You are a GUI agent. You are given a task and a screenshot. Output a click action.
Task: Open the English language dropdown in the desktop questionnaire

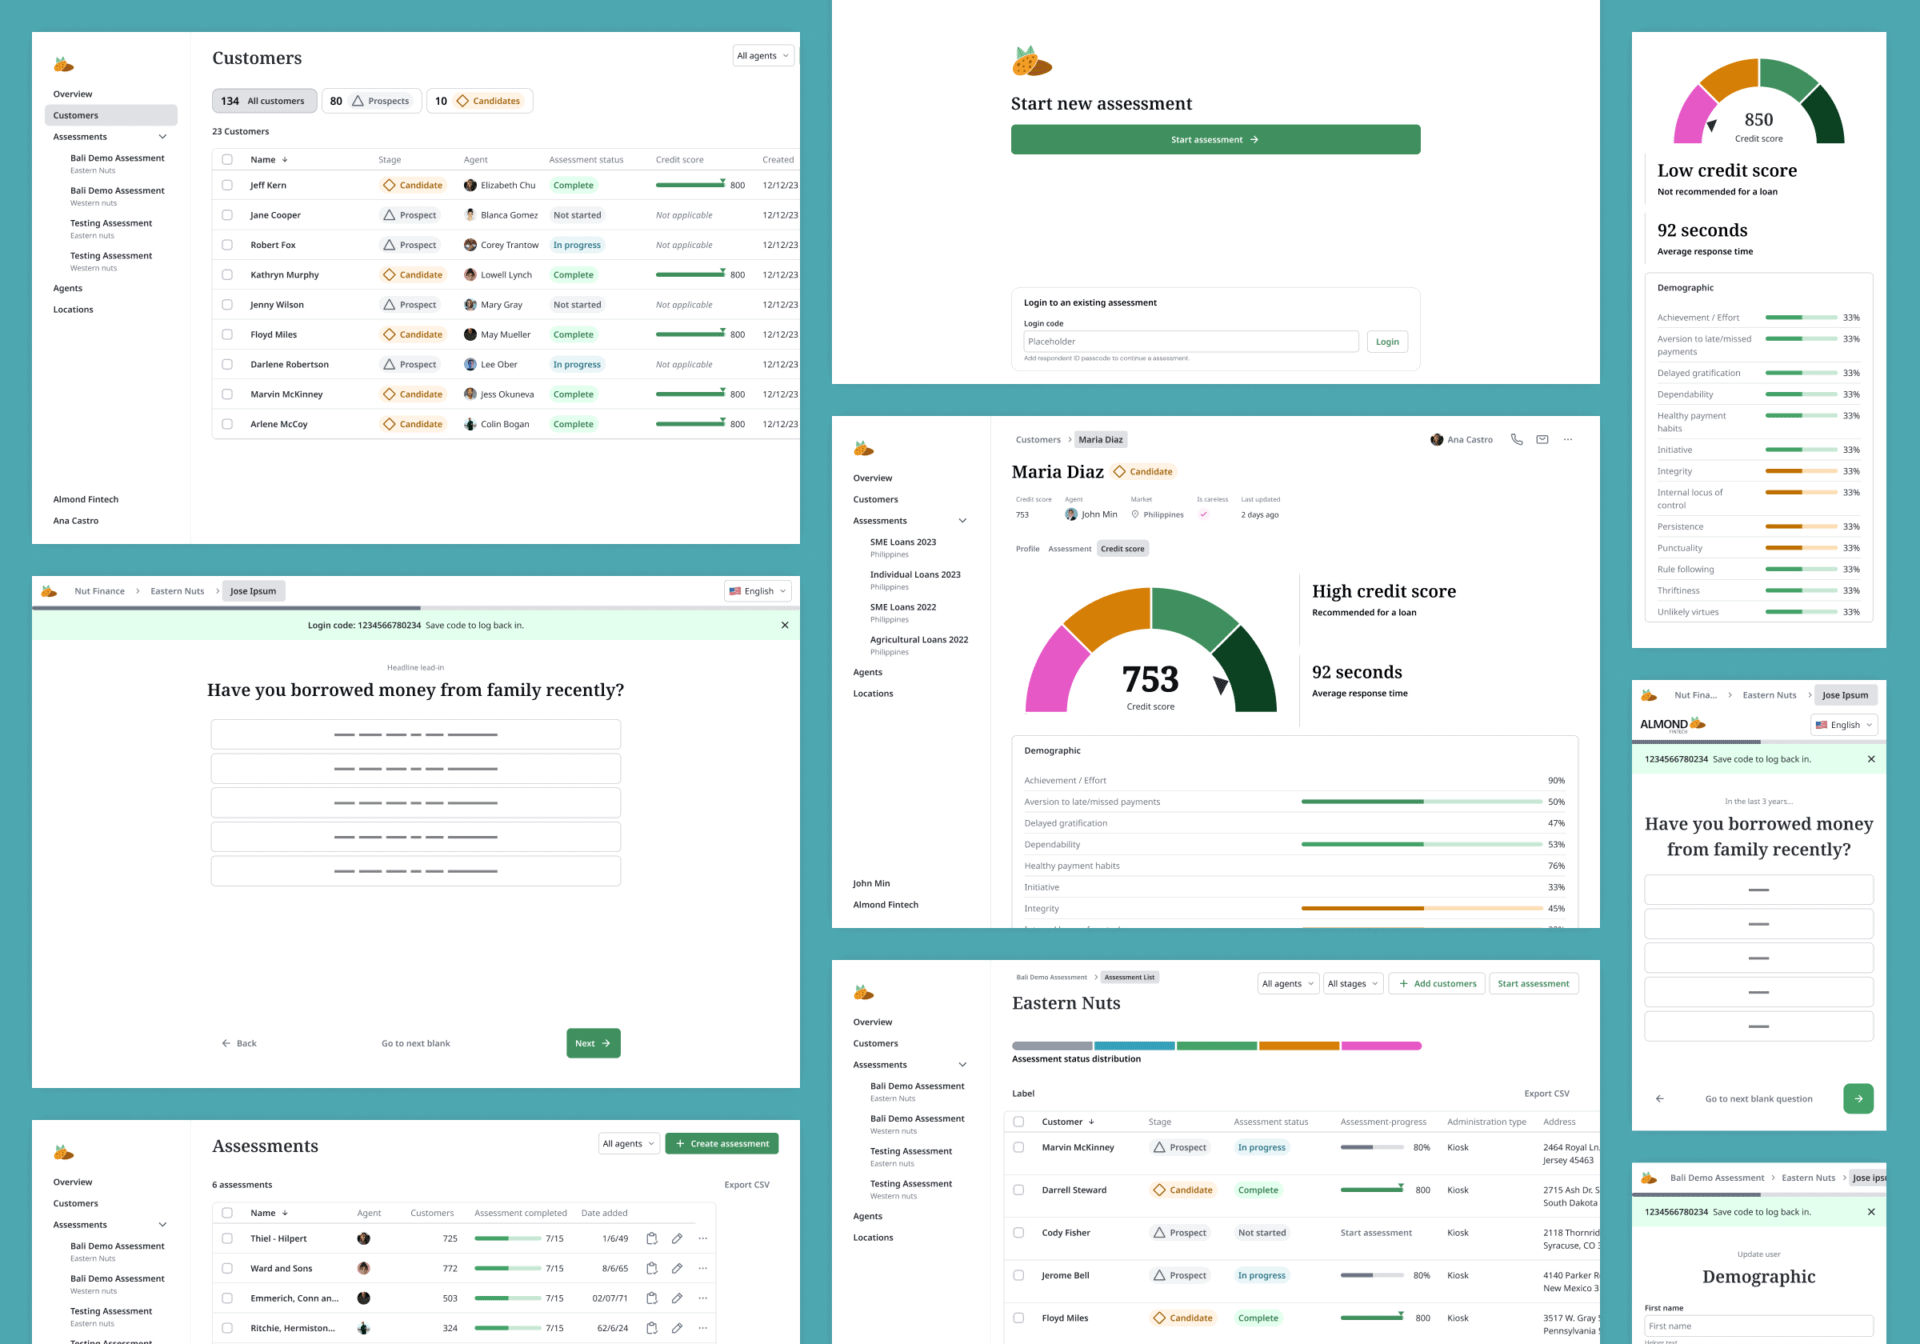click(757, 591)
